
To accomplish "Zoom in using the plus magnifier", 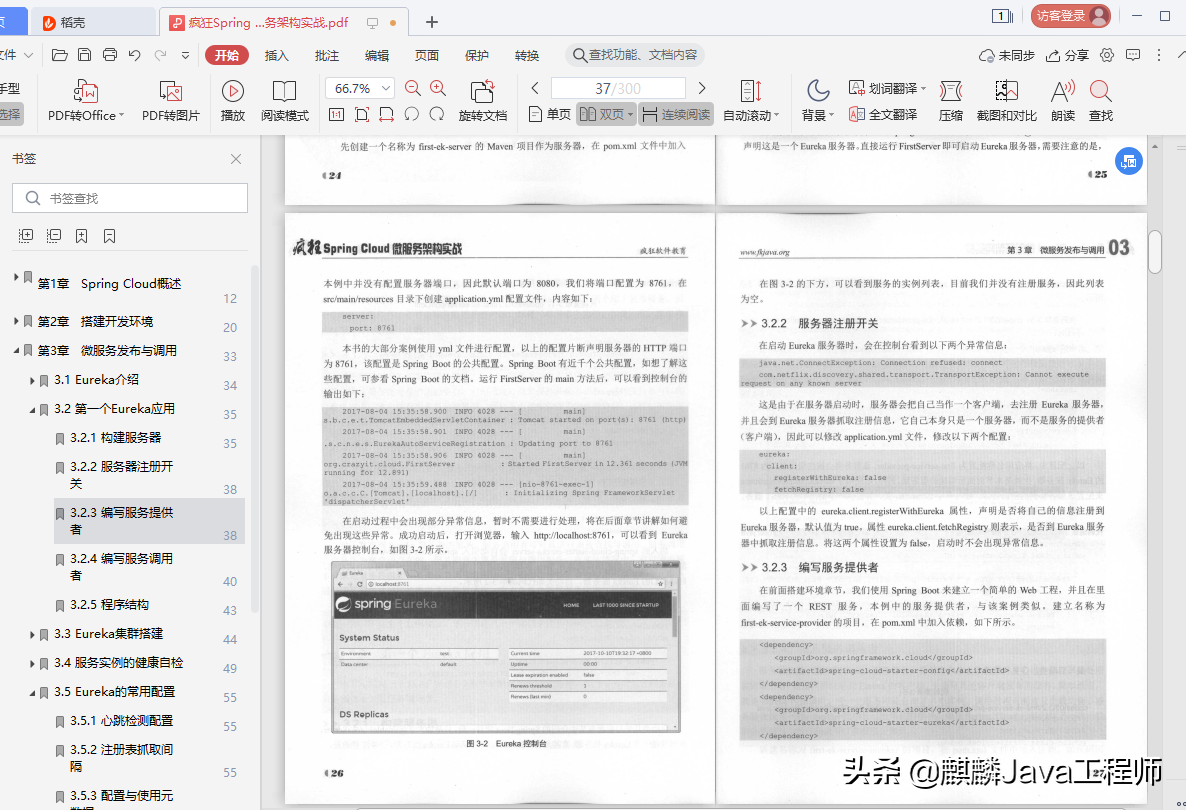I will pyautogui.click(x=438, y=88).
